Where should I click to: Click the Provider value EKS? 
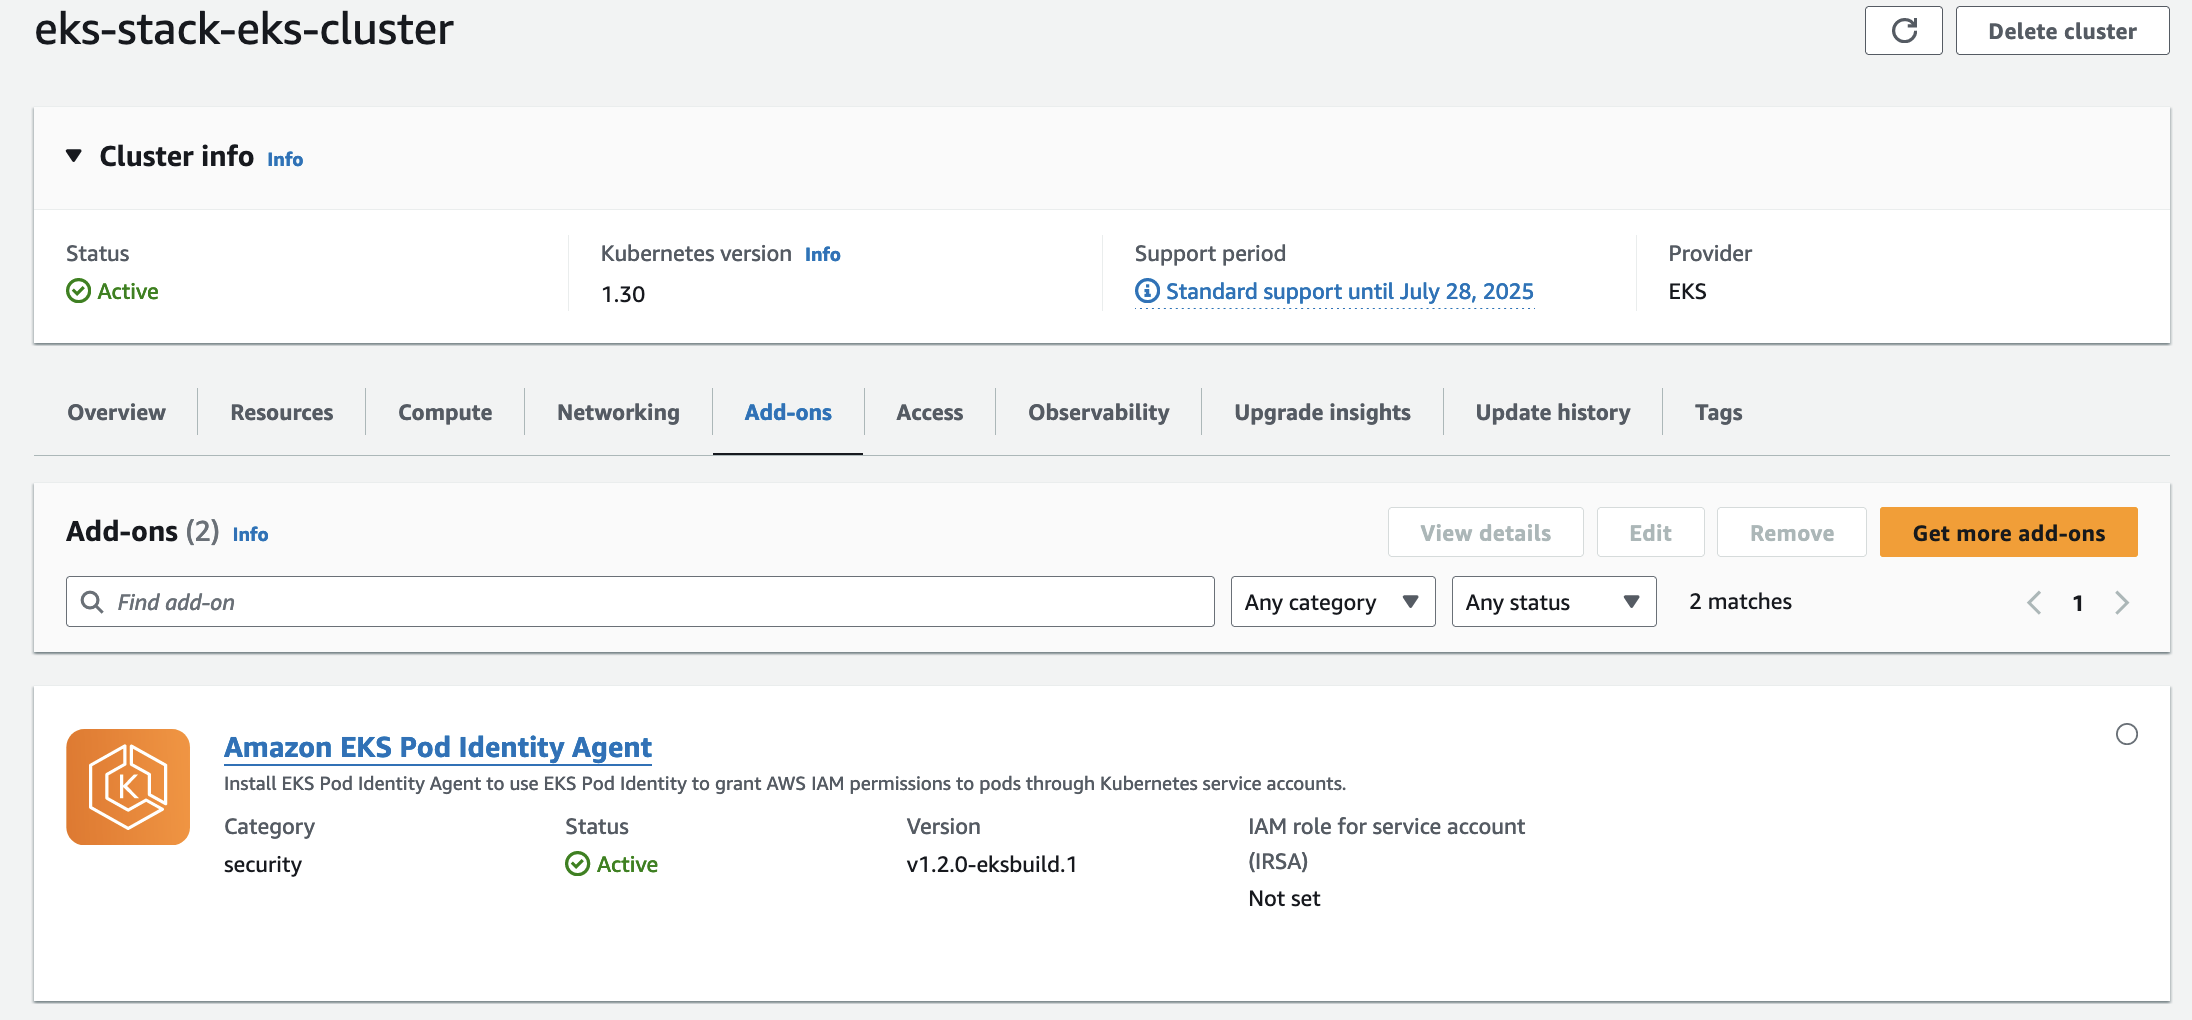pyautogui.click(x=1687, y=291)
